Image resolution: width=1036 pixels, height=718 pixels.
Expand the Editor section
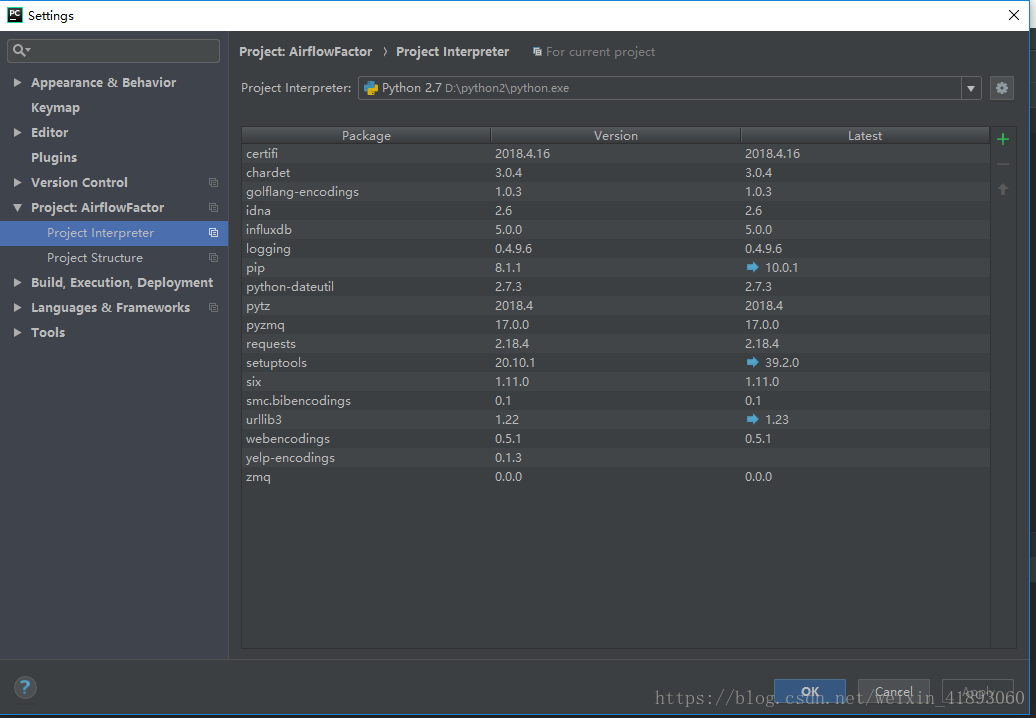(17, 133)
